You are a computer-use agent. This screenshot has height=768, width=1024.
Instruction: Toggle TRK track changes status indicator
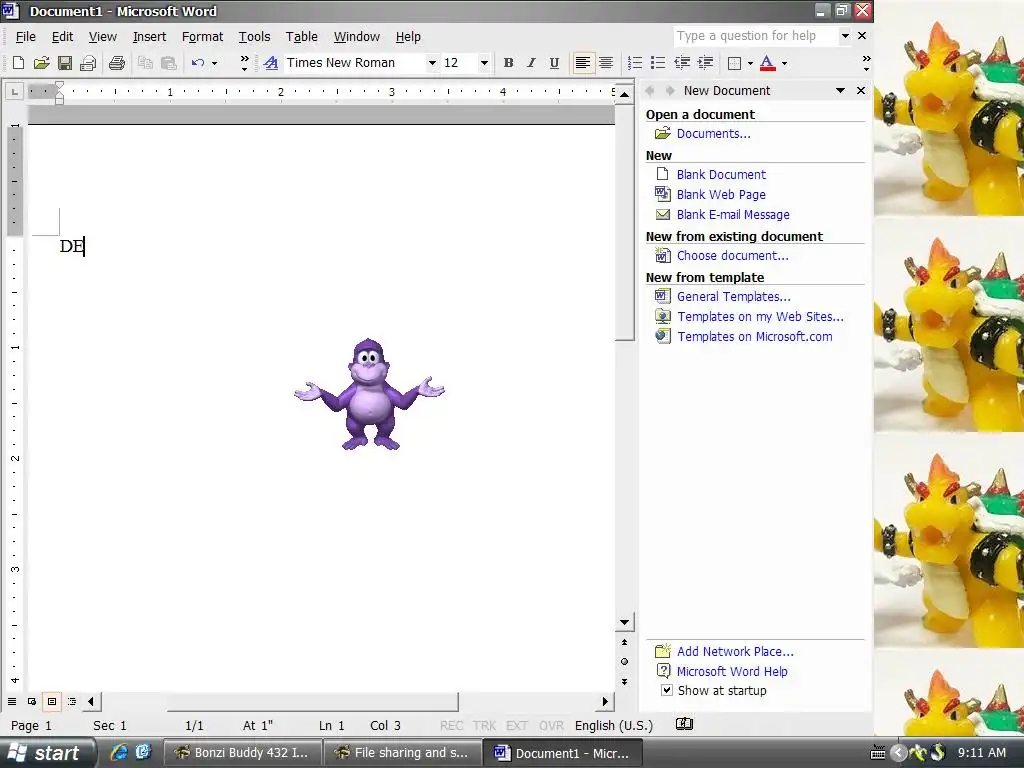pos(484,726)
